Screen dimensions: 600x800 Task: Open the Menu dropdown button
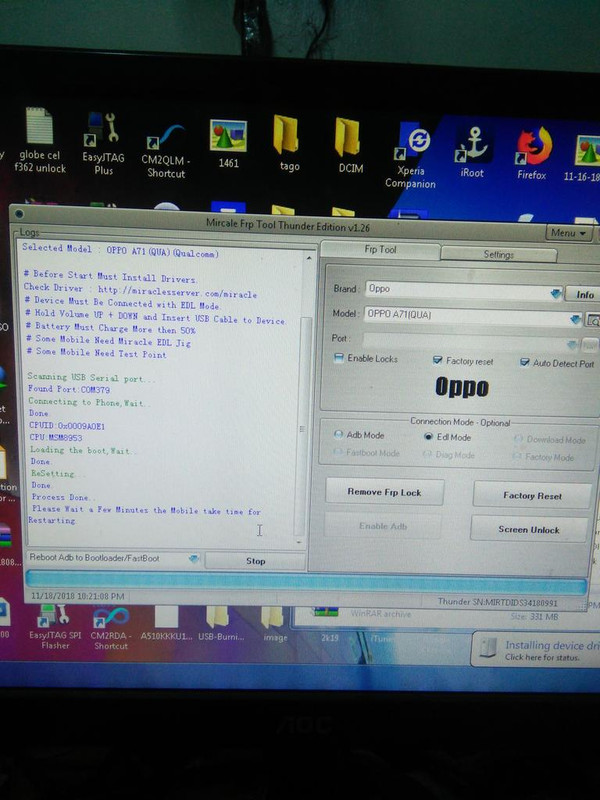[x=568, y=233]
